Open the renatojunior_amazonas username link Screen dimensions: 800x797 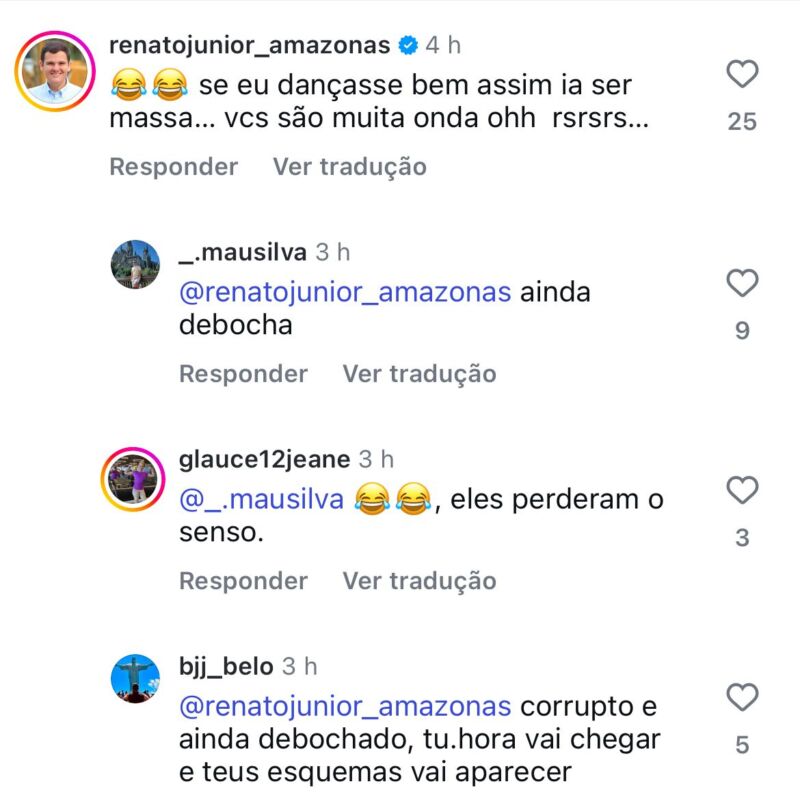(x=247, y=46)
